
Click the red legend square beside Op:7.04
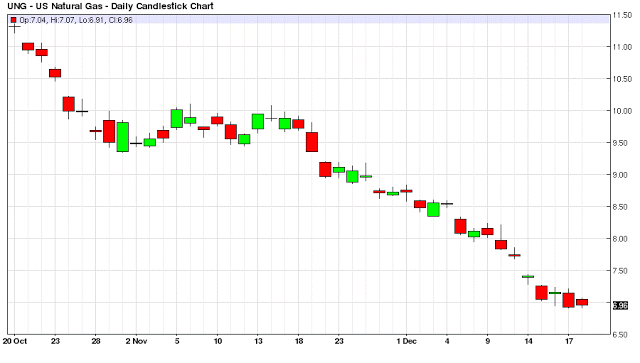[13, 20]
